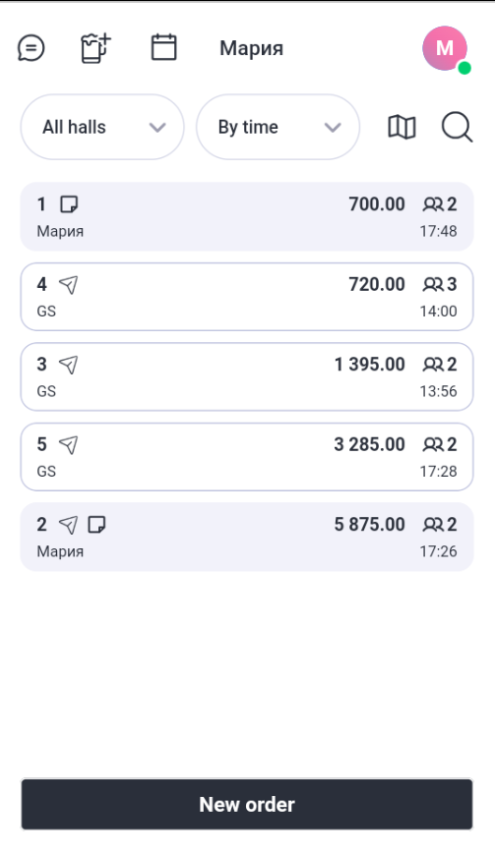The height and width of the screenshot is (852, 495).
Task: Click the note icon on order 1
Action: click(69, 204)
